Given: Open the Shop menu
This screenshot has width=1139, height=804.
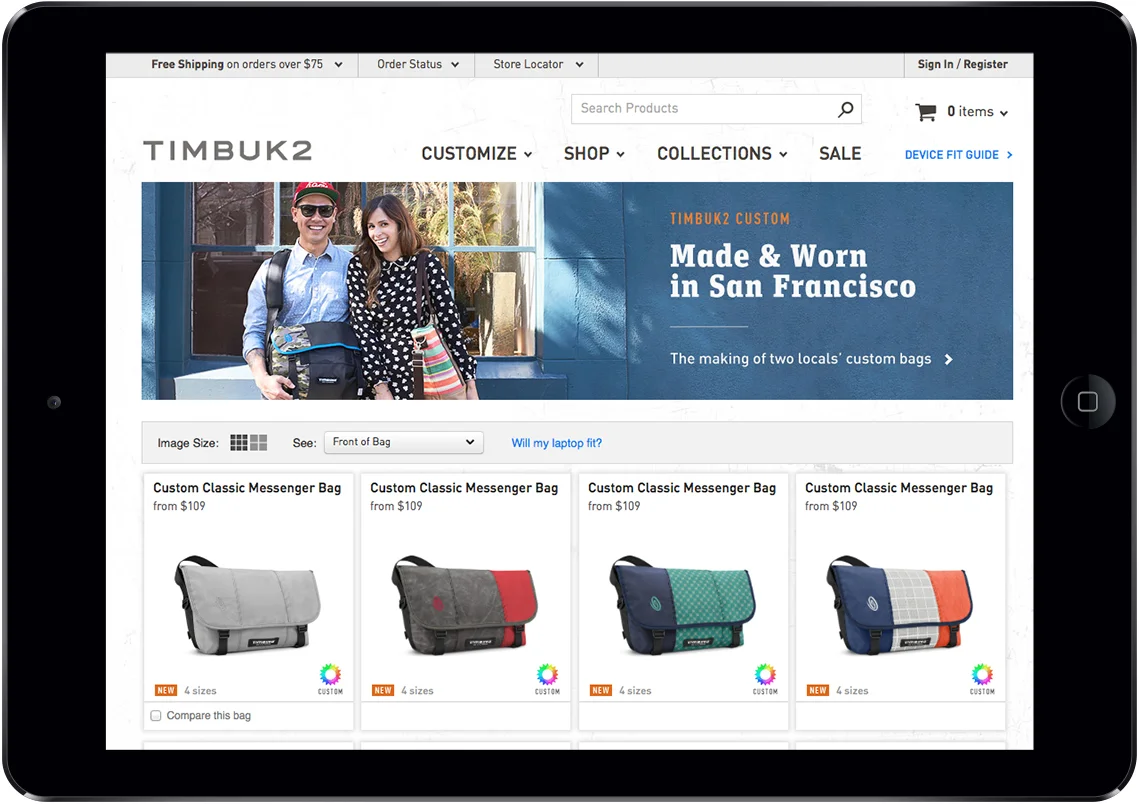Looking at the screenshot, I should point(594,154).
